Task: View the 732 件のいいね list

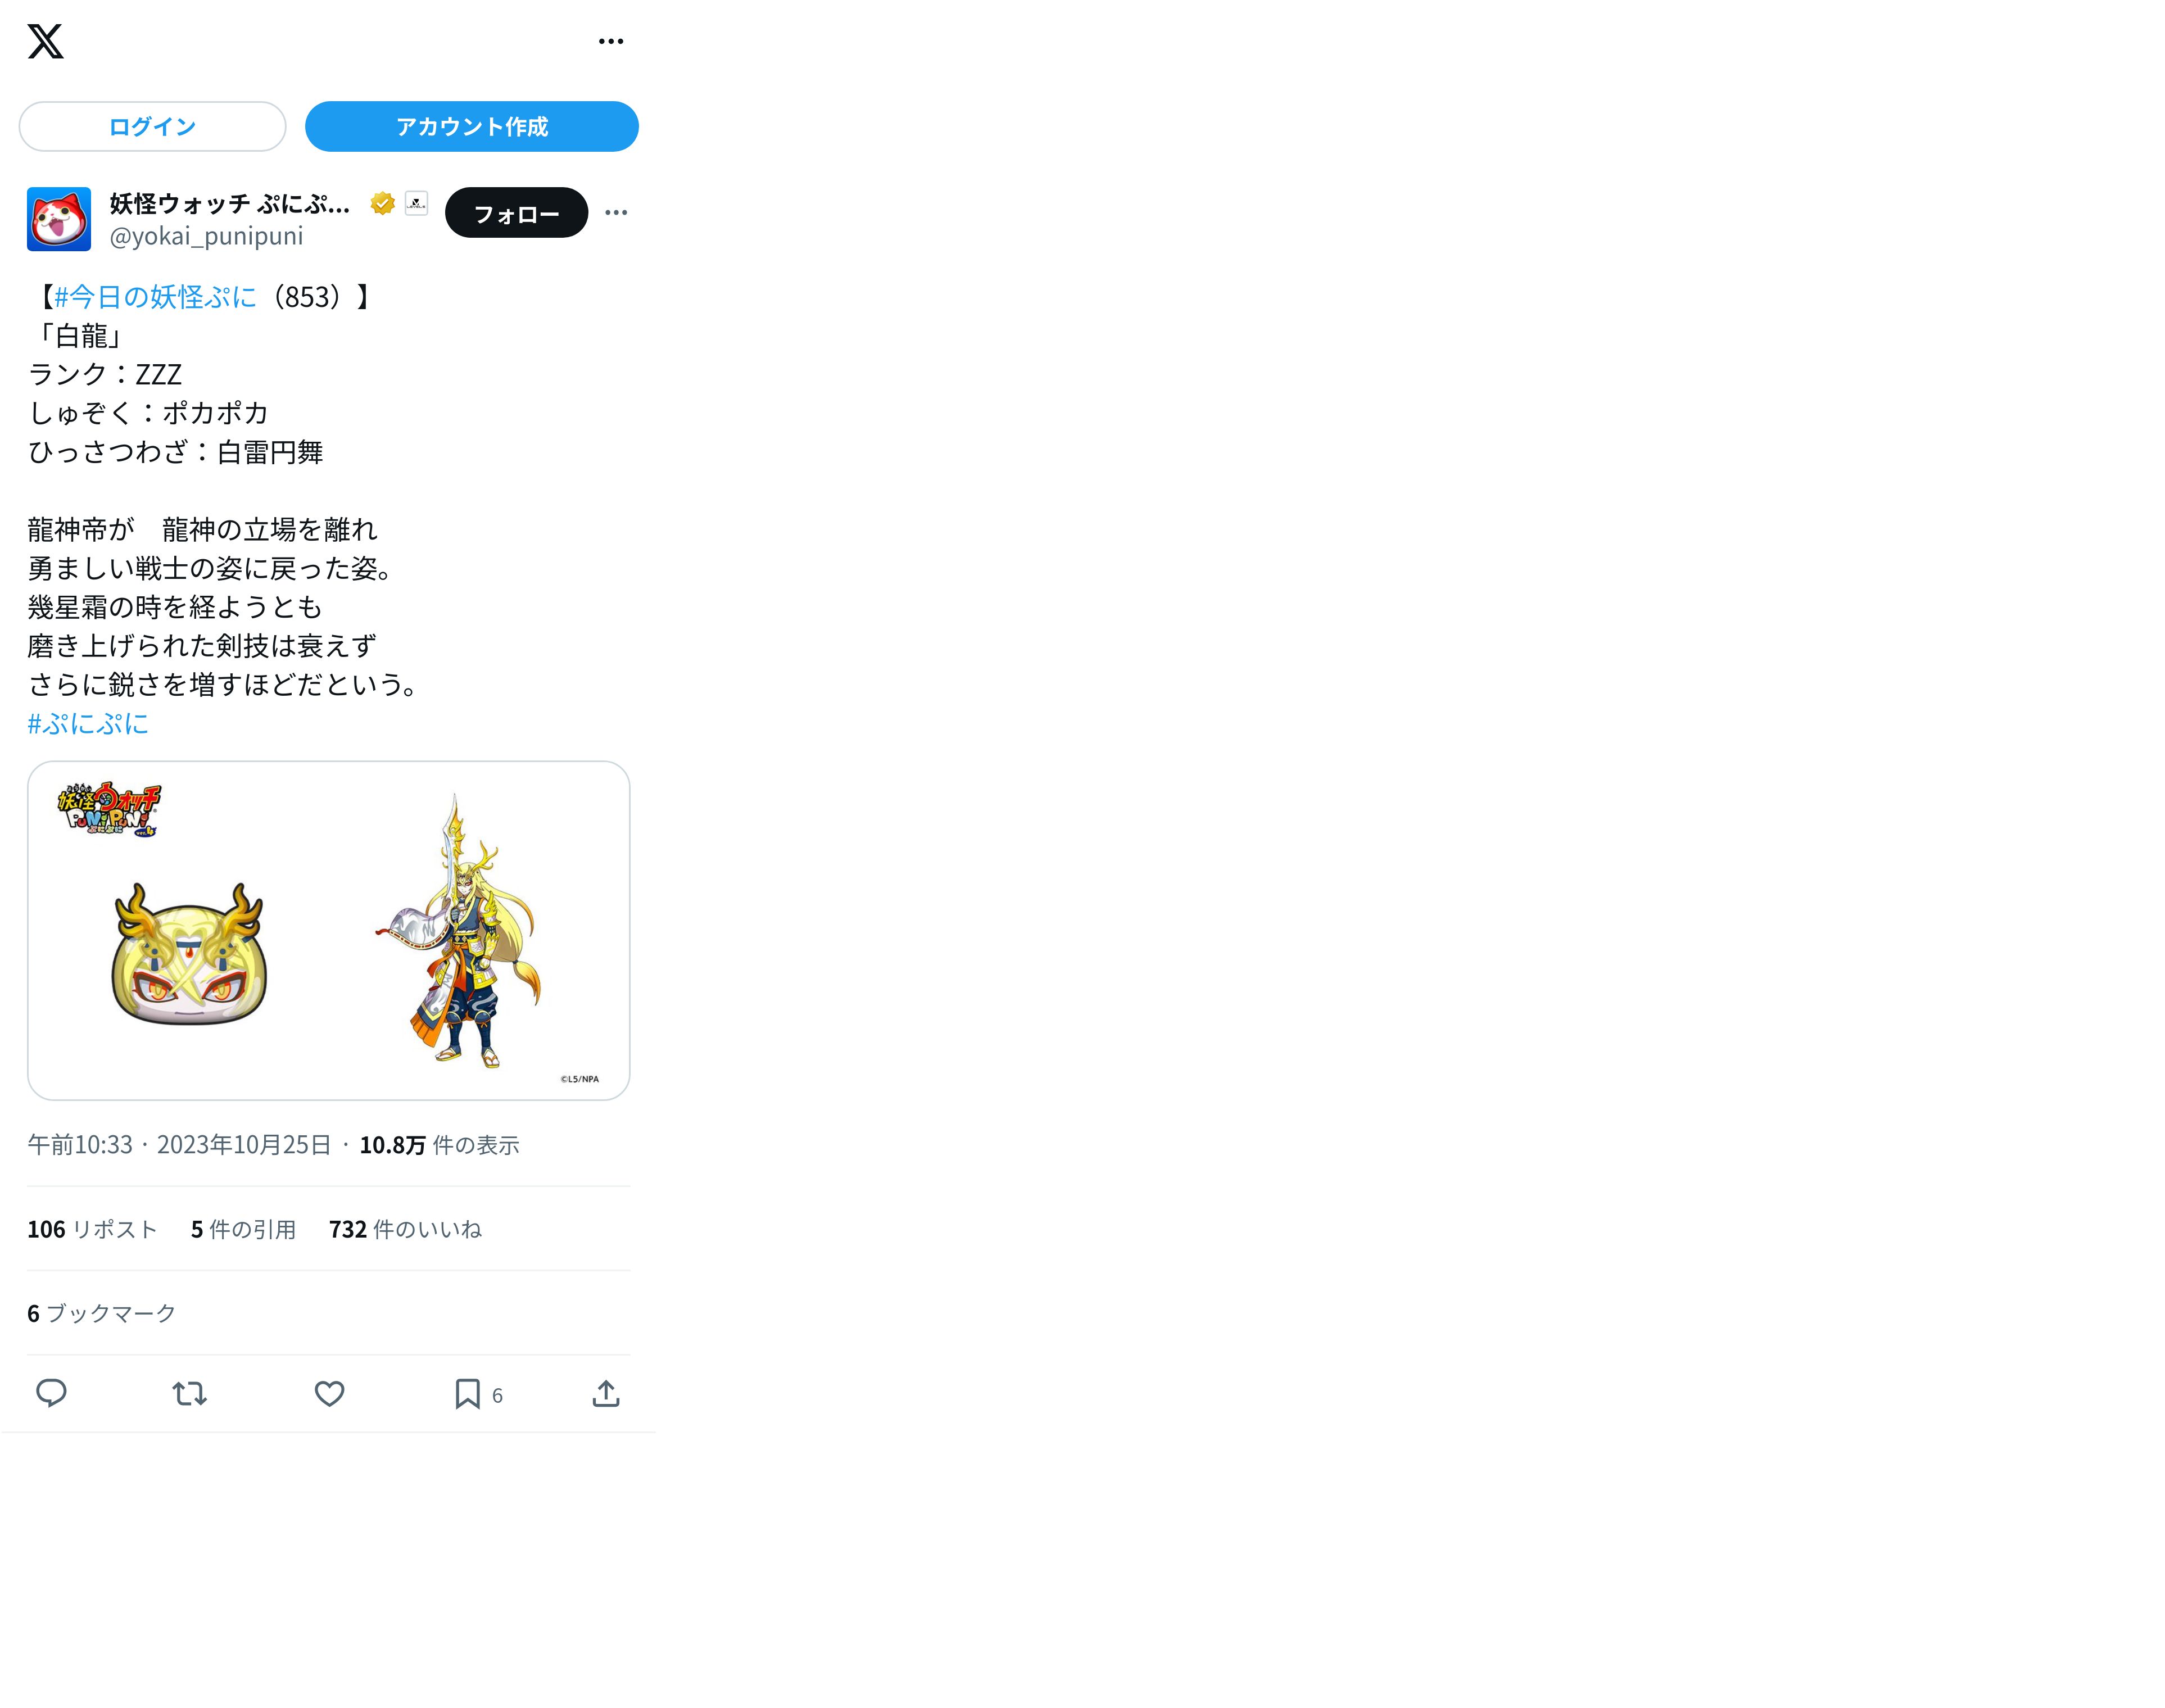Action: (405, 1229)
